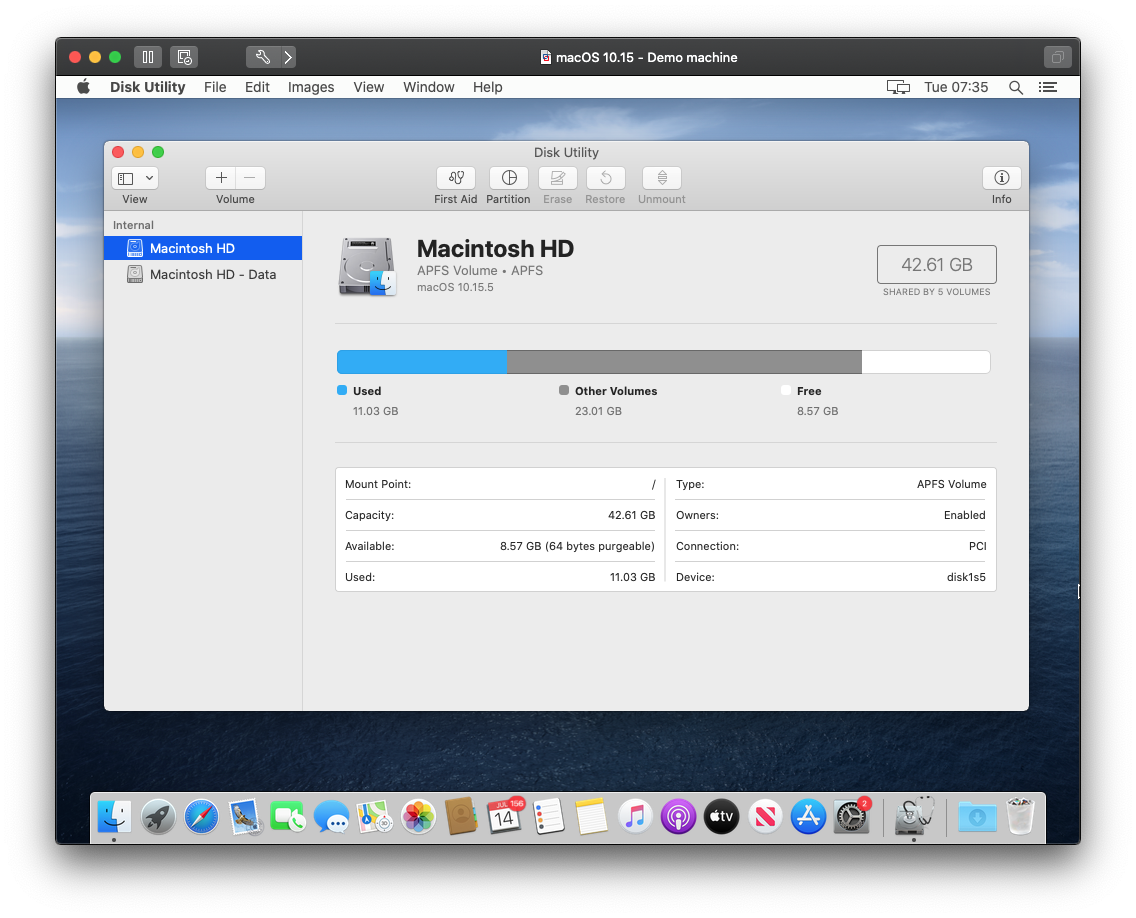Click the Owners Enabled value
Image resolution: width=1136 pixels, height=918 pixels.
click(x=964, y=515)
